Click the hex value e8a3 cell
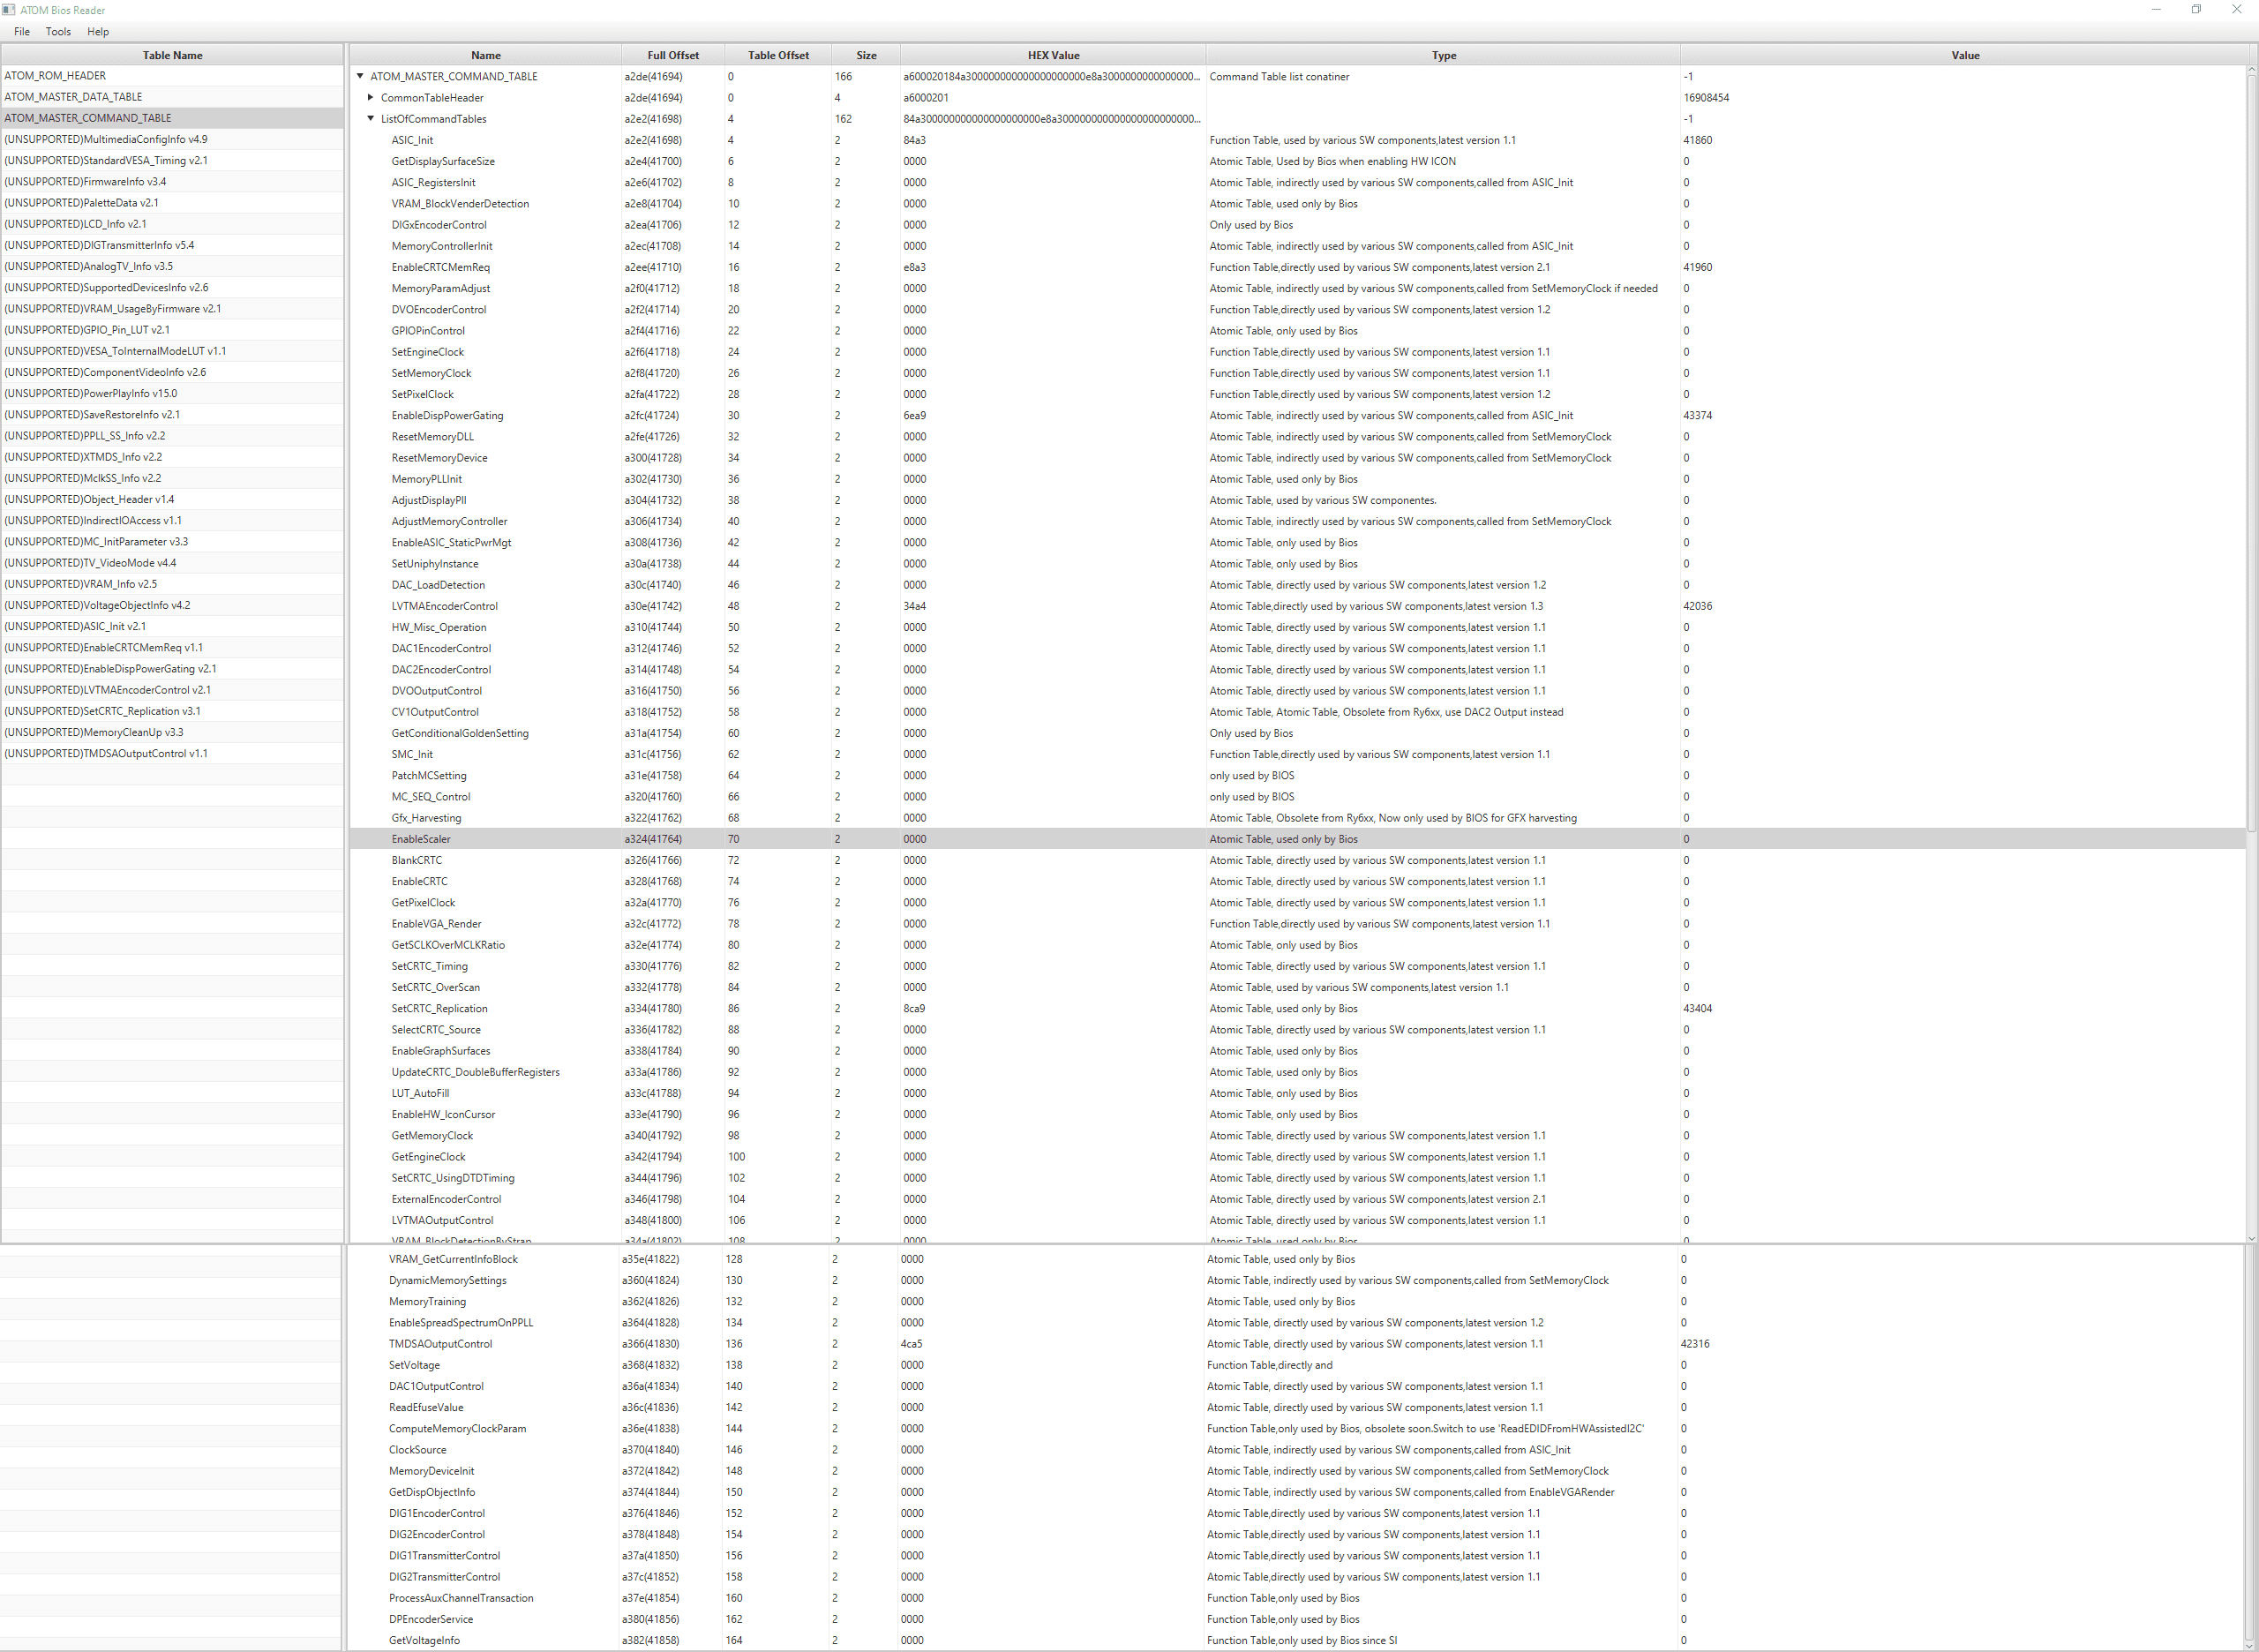The width and height of the screenshot is (2259, 1652). coord(1053,267)
